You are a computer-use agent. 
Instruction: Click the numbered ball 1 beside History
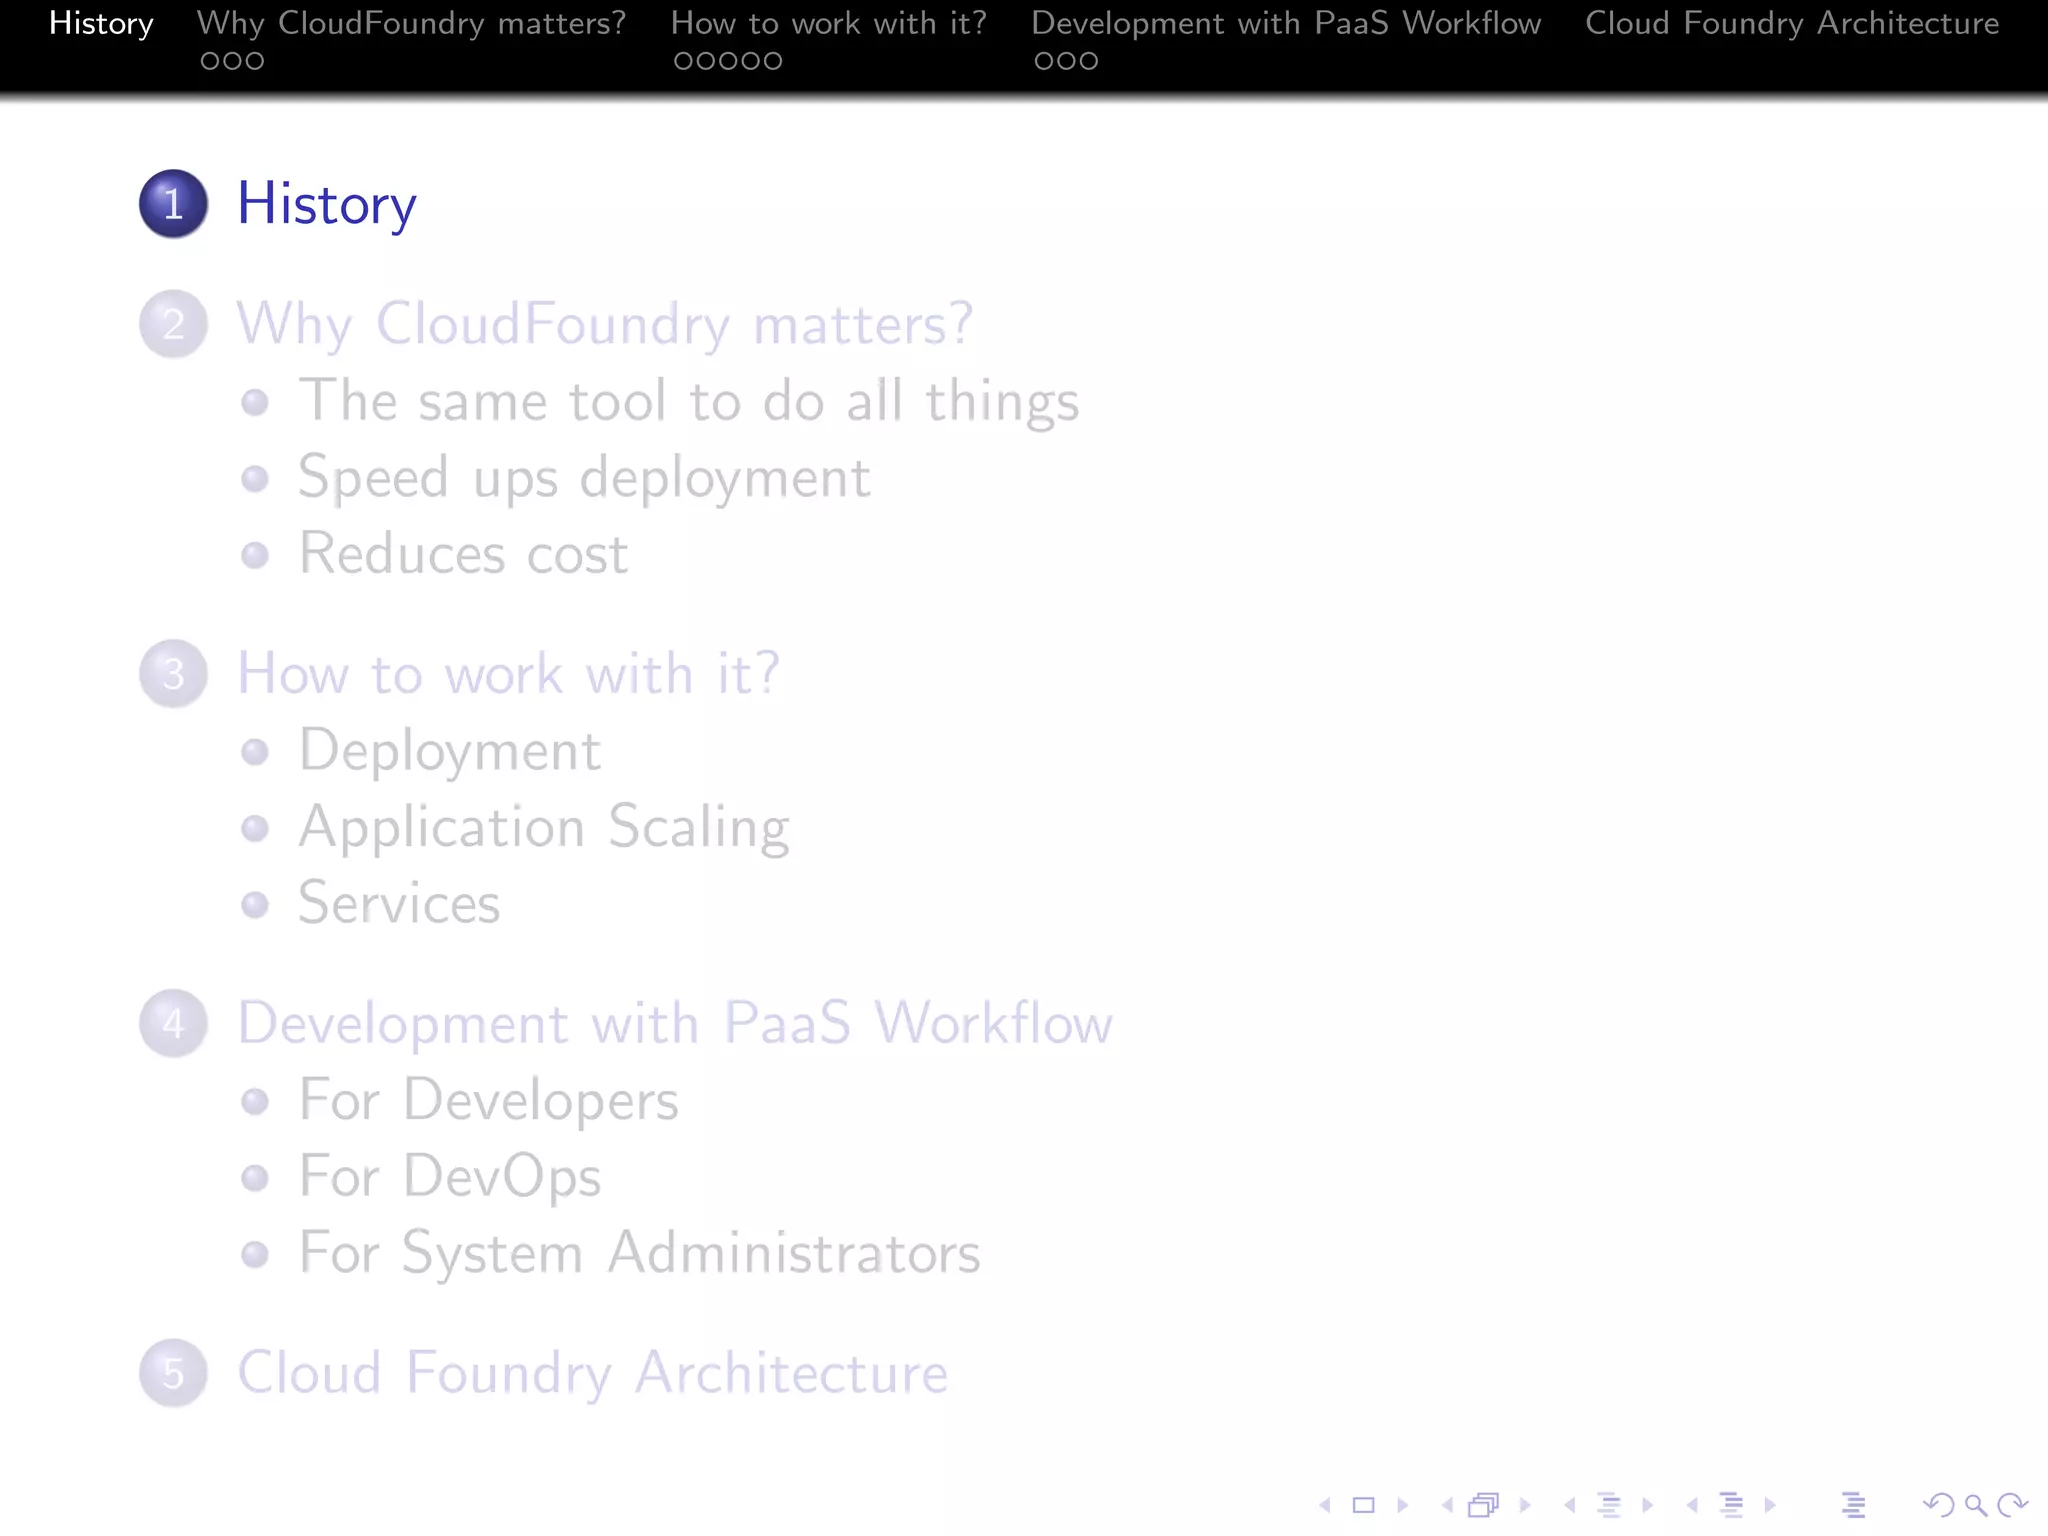[x=174, y=204]
